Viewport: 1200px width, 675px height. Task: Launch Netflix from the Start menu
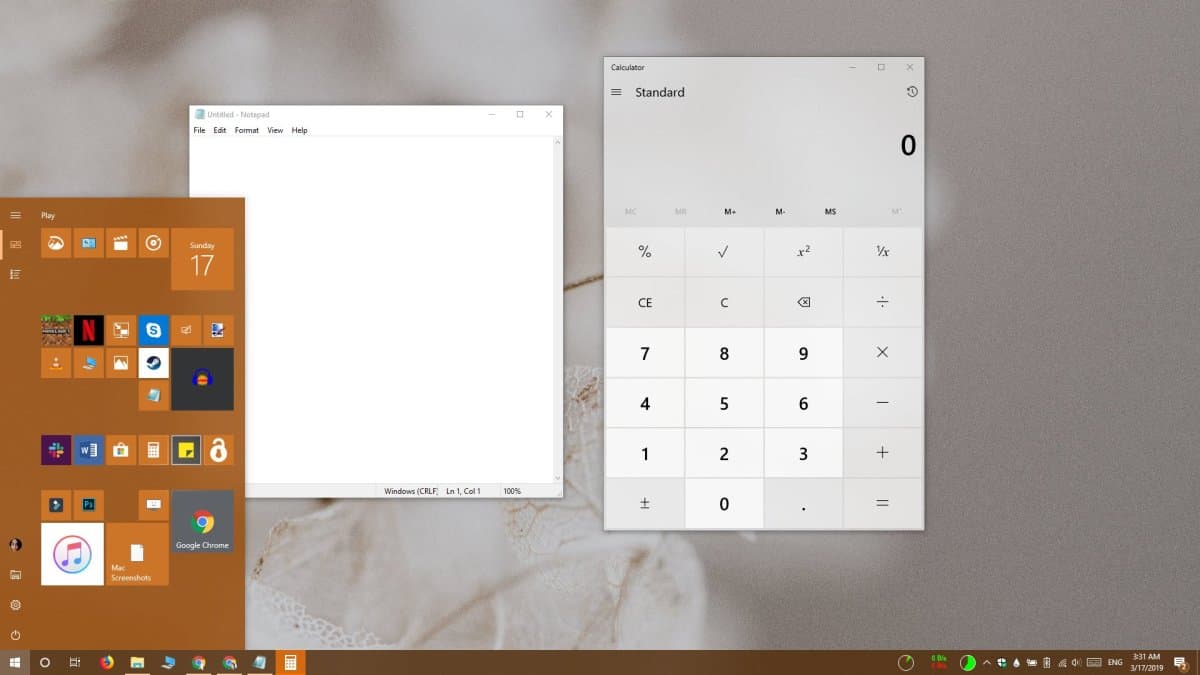89,330
